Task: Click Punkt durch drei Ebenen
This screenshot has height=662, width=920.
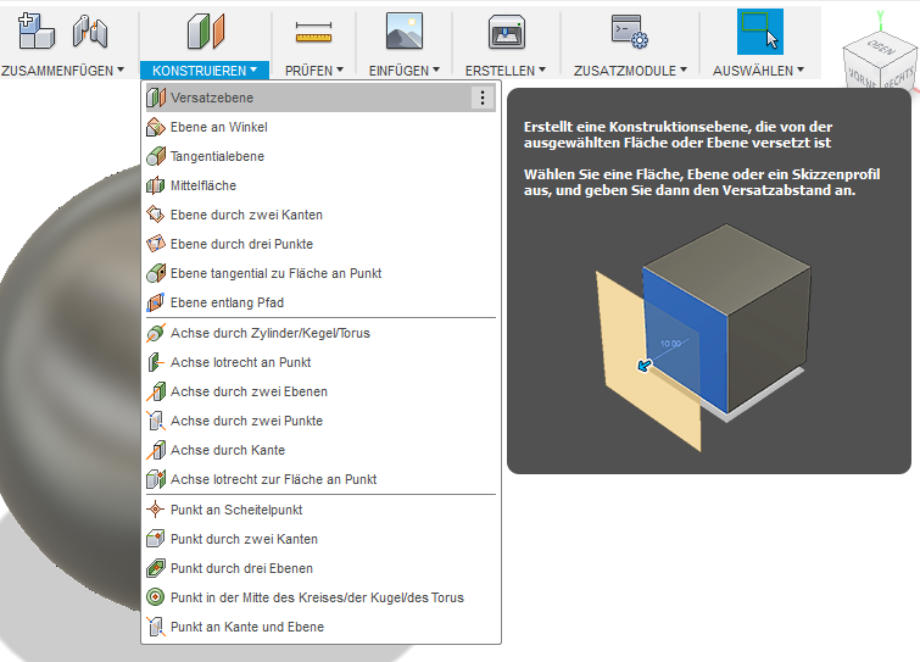Action: [320, 569]
